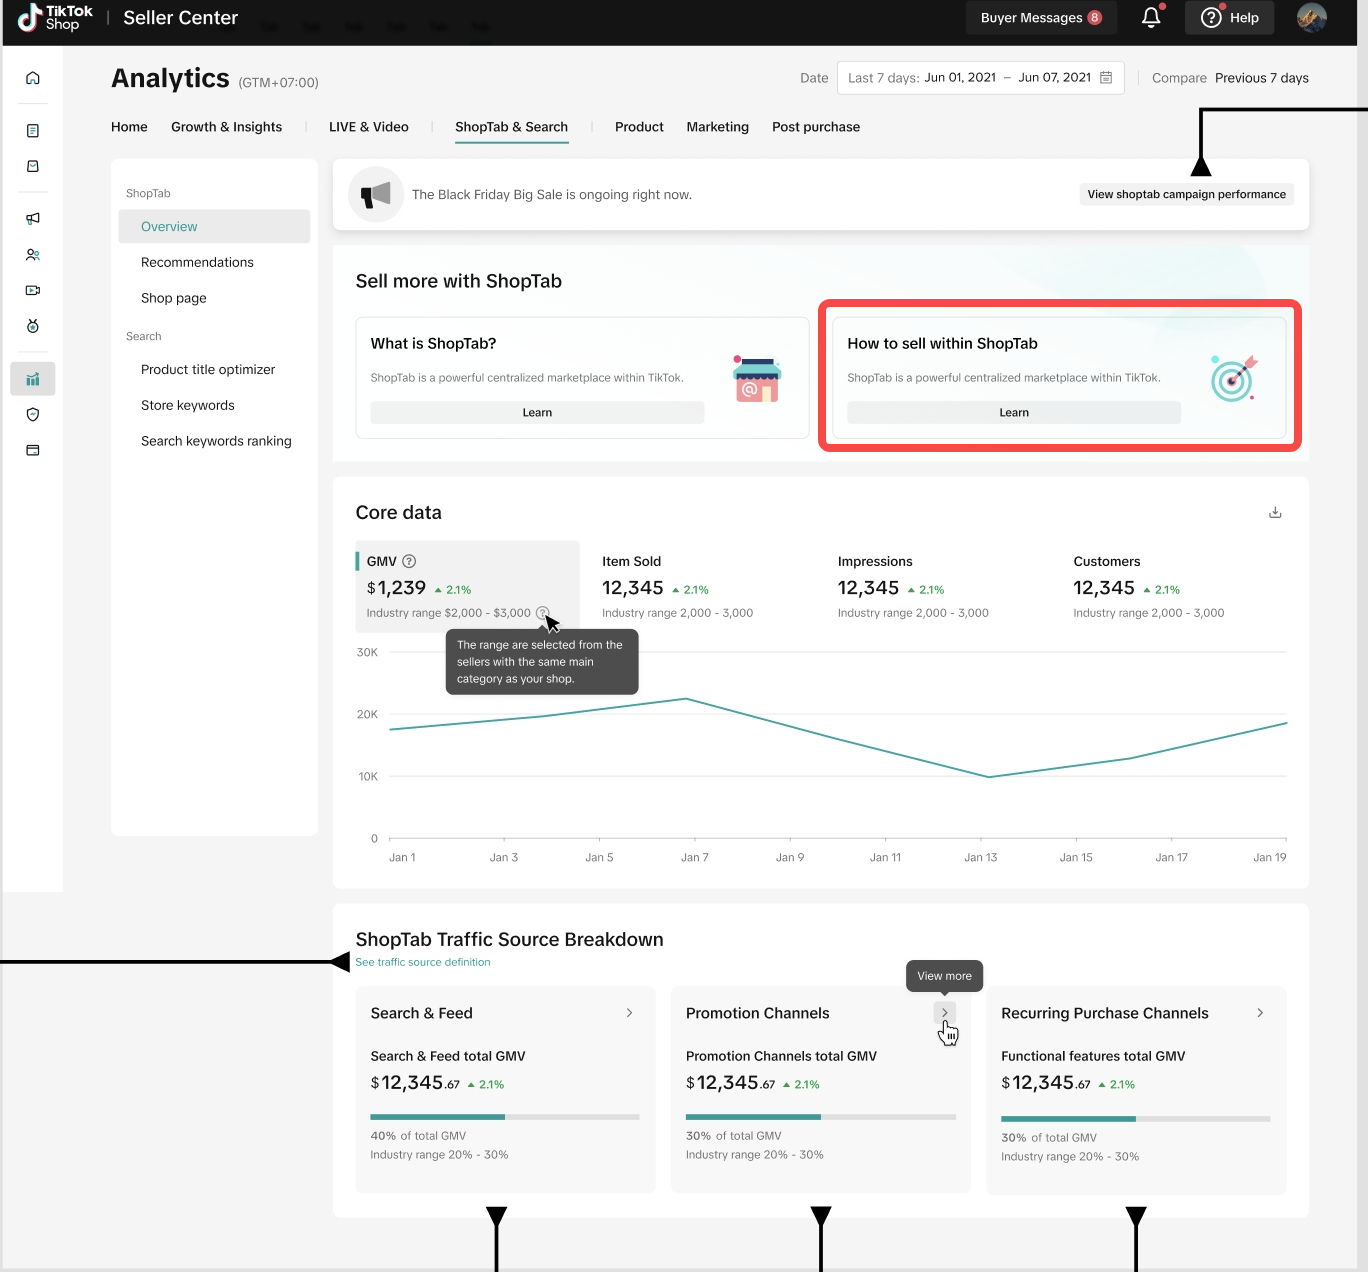Select the GMV metric card
This screenshot has height=1272, width=1368.
coord(467,587)
